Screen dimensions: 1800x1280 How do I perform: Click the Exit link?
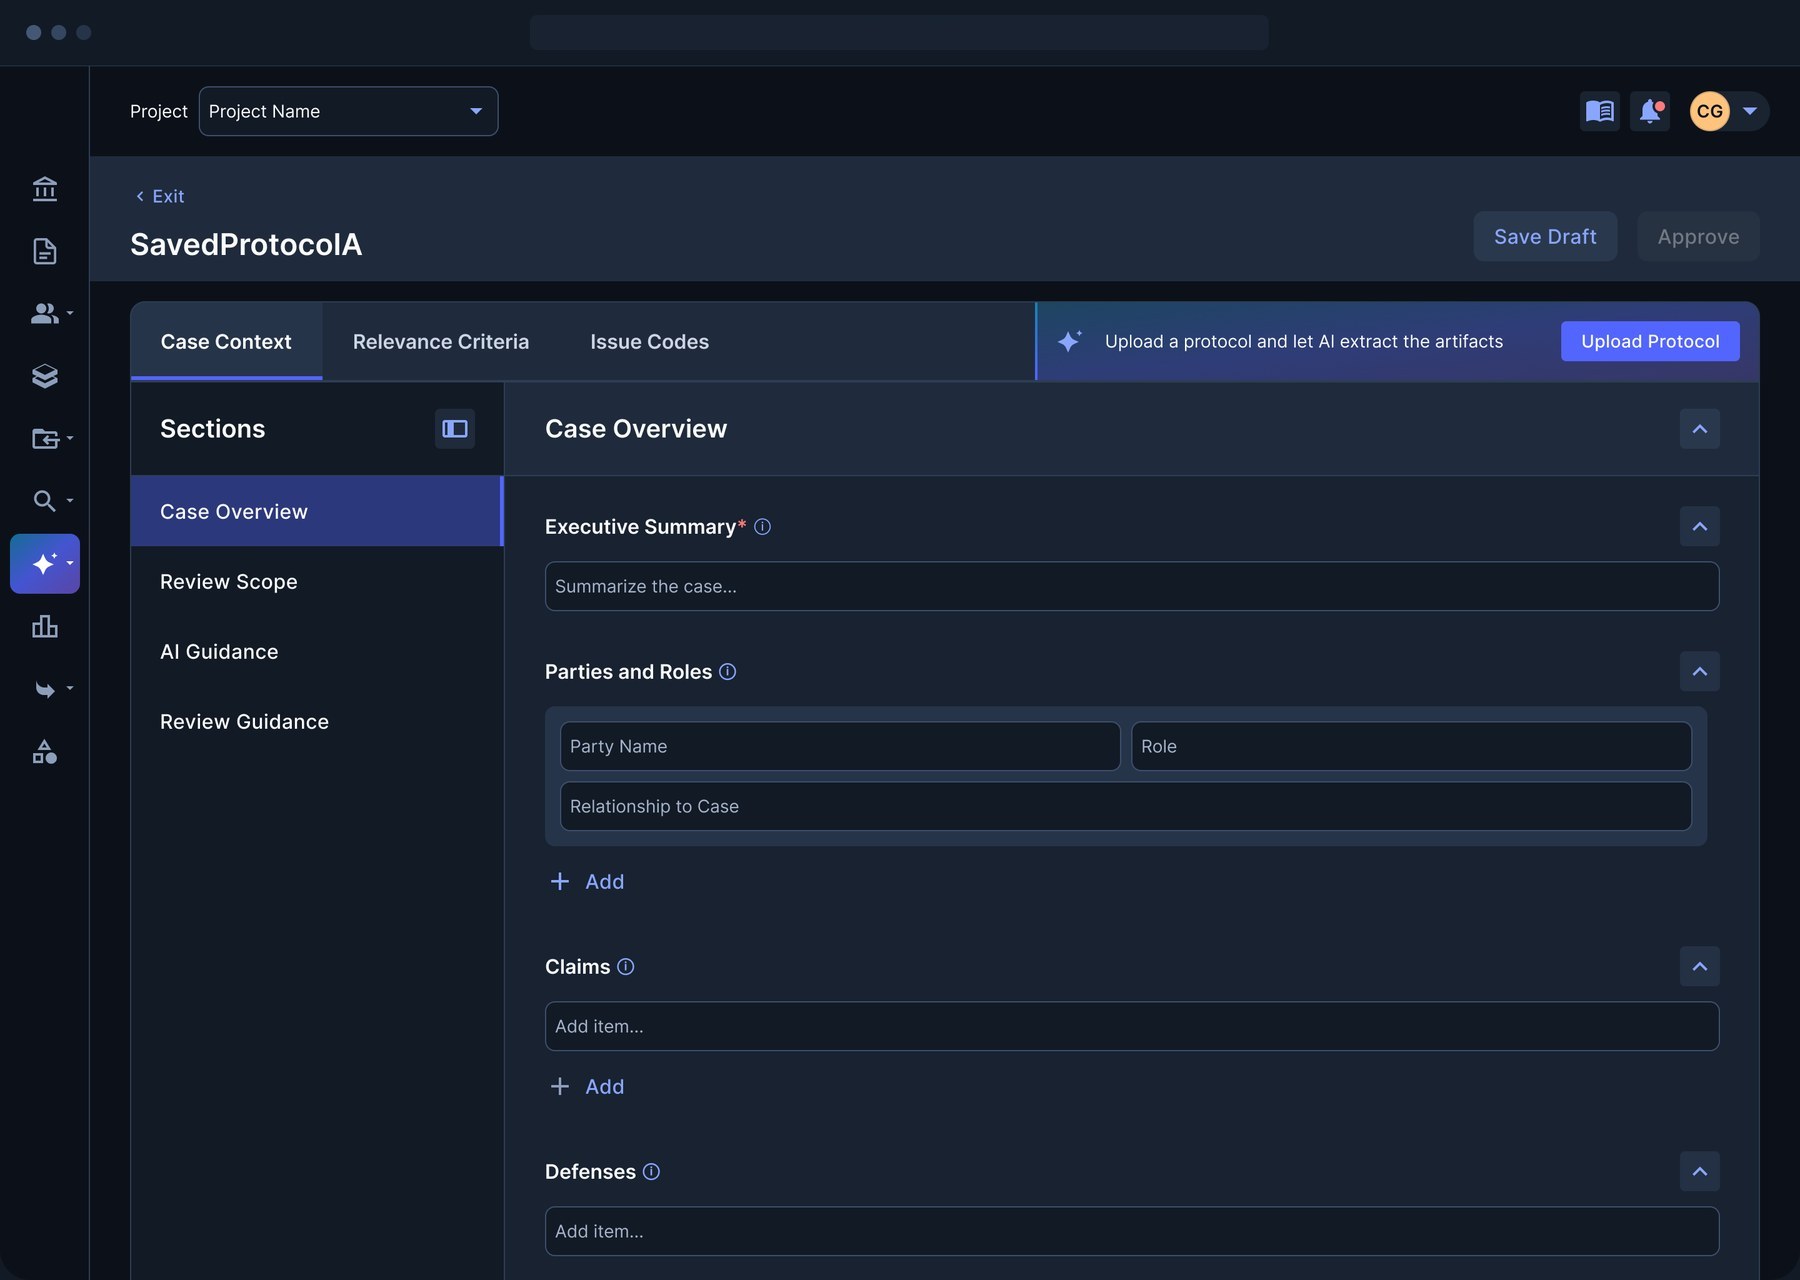coord(160,197)
